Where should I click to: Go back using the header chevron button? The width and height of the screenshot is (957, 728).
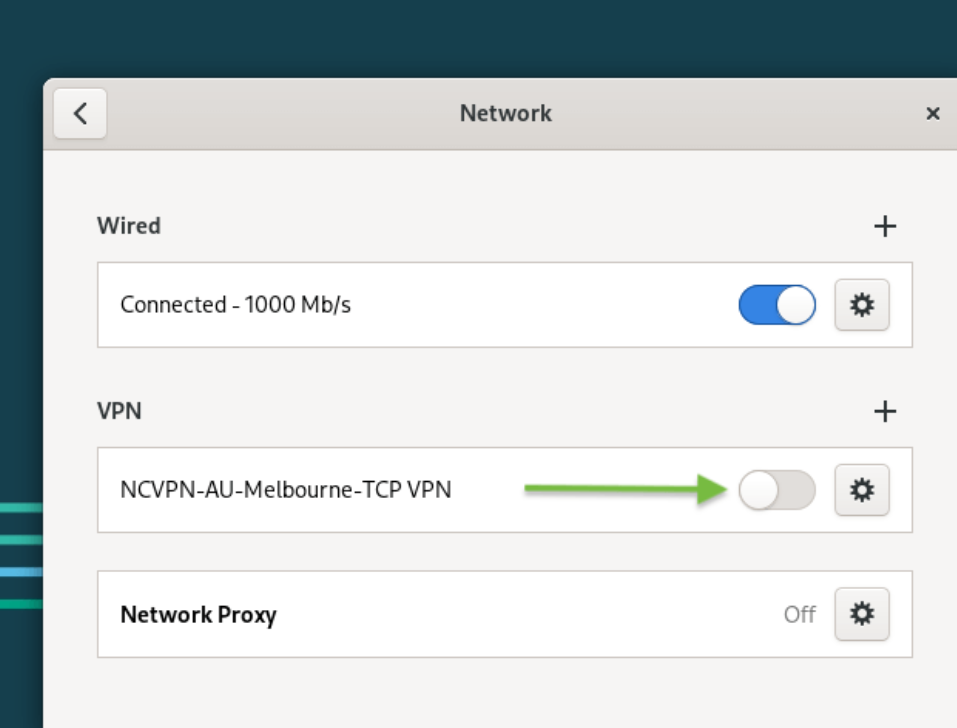(80, 114)
